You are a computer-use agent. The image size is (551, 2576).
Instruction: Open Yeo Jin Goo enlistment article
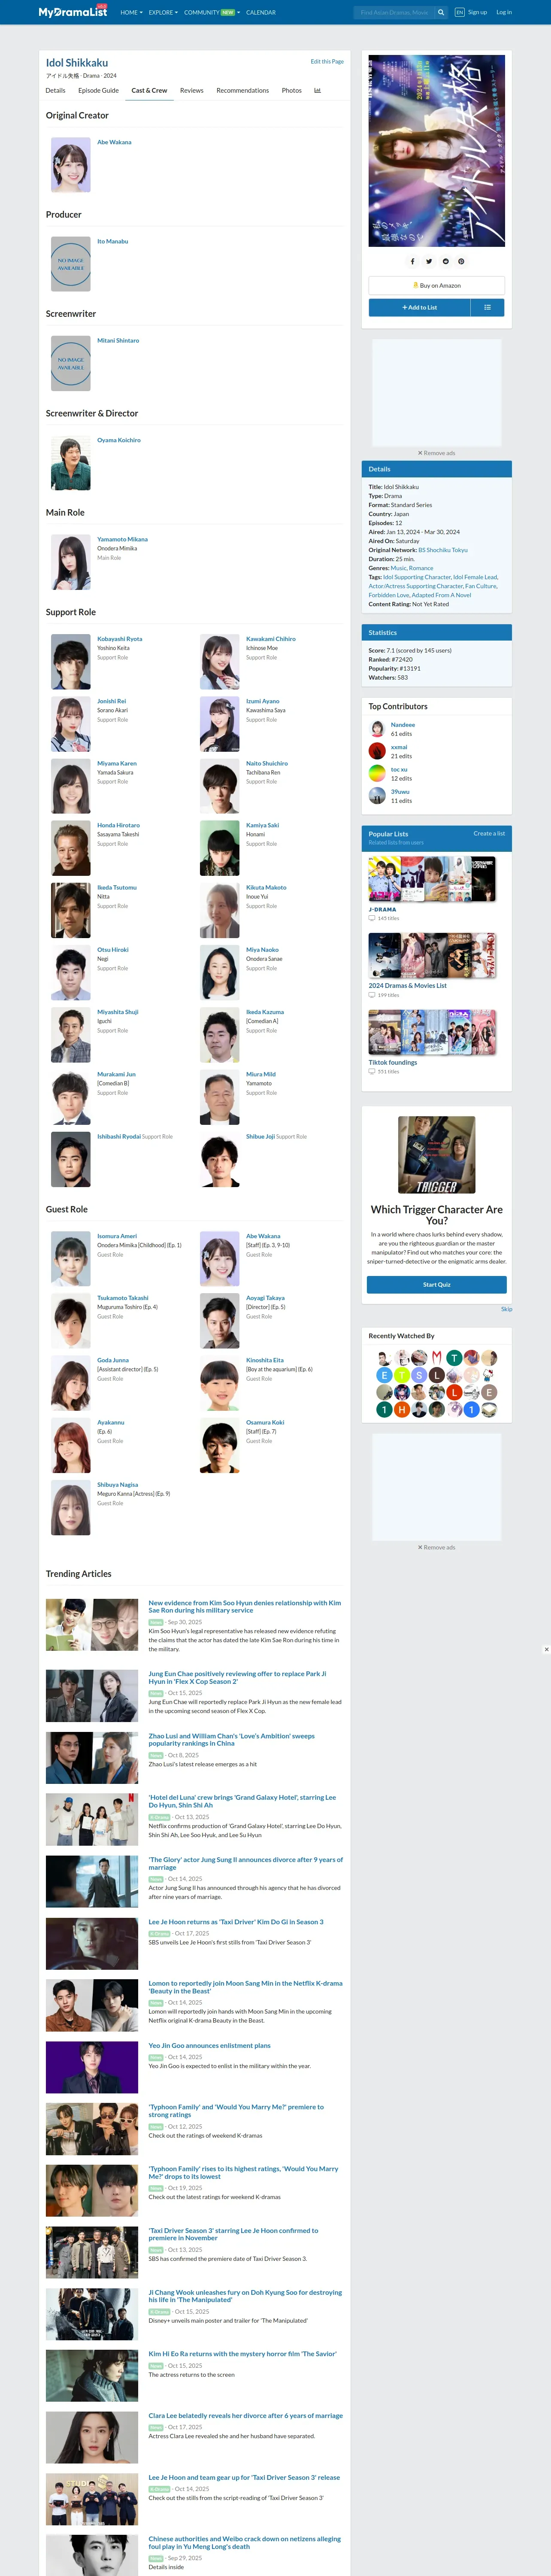209,2045
